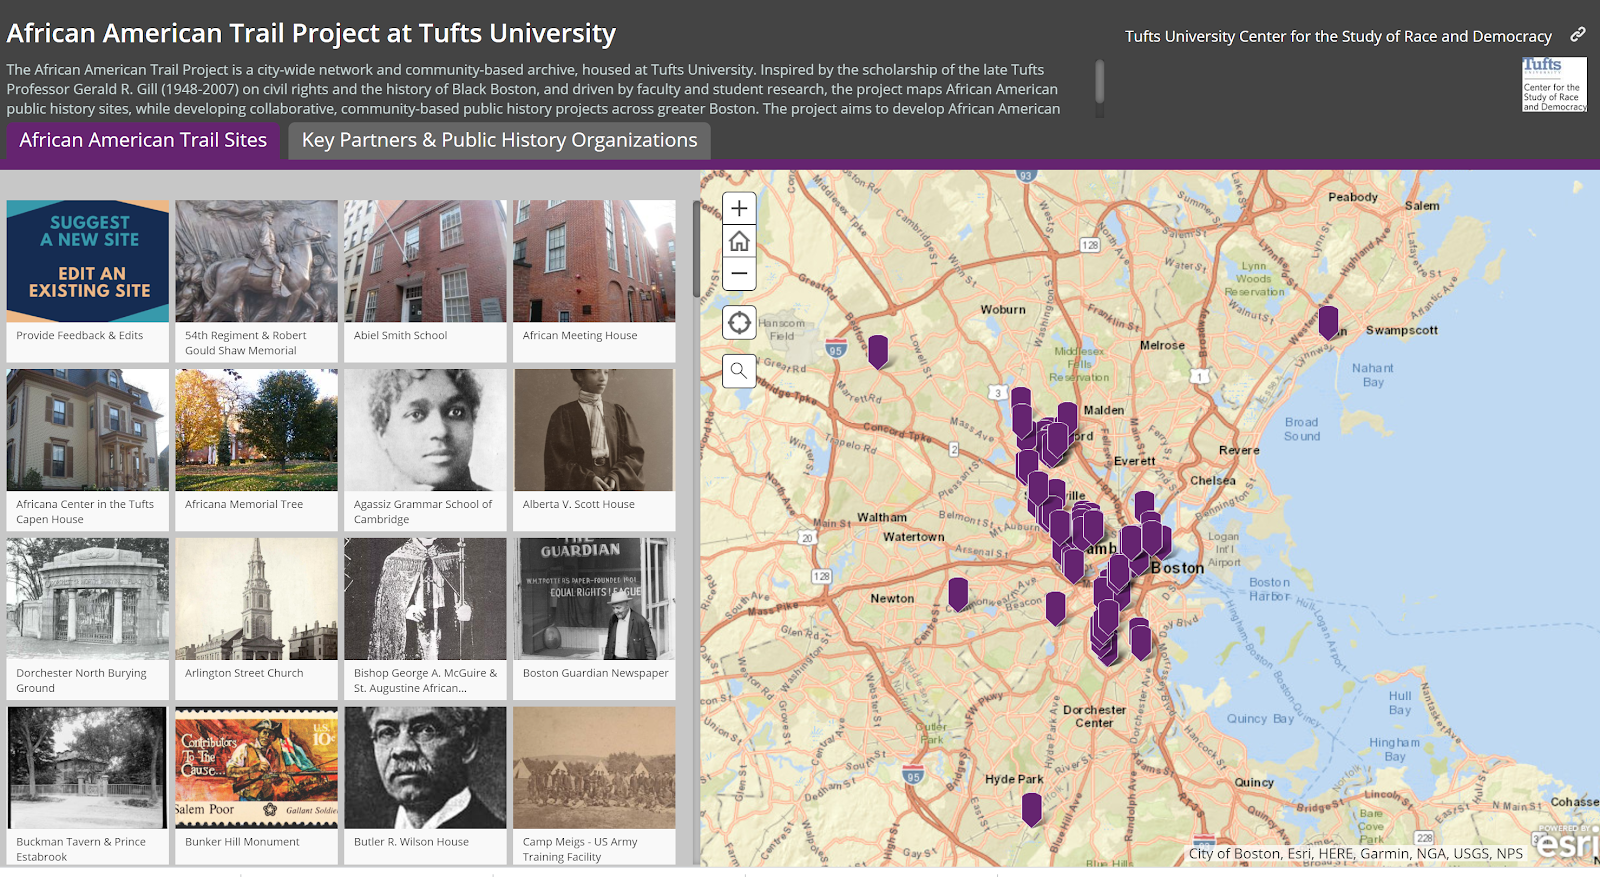
Task: Open Dorchester North Burying Ground card
Action: tap(88, 619)
